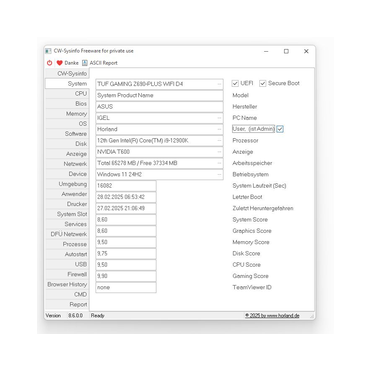The height and width of the screenshot is (372, 372).
Task: Go to the CMD tab
Action: click(67, 294)
